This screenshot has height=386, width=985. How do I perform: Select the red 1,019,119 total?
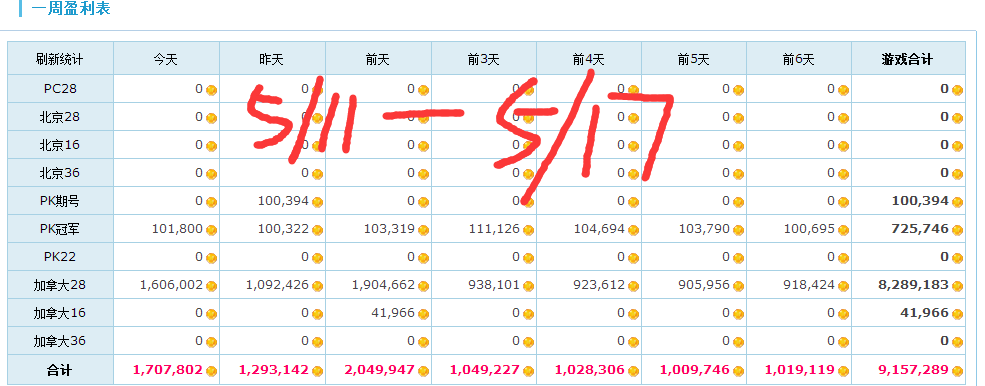click(x=800, y=370)
